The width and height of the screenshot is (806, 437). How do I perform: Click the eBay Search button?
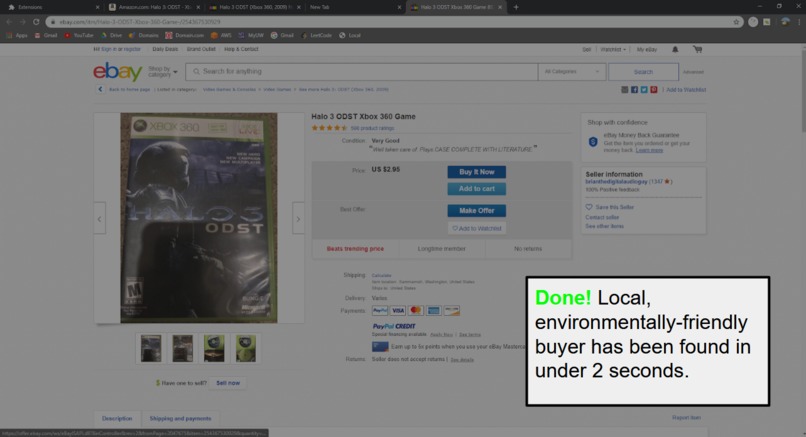pyautogui.click(x=643, y=72)
